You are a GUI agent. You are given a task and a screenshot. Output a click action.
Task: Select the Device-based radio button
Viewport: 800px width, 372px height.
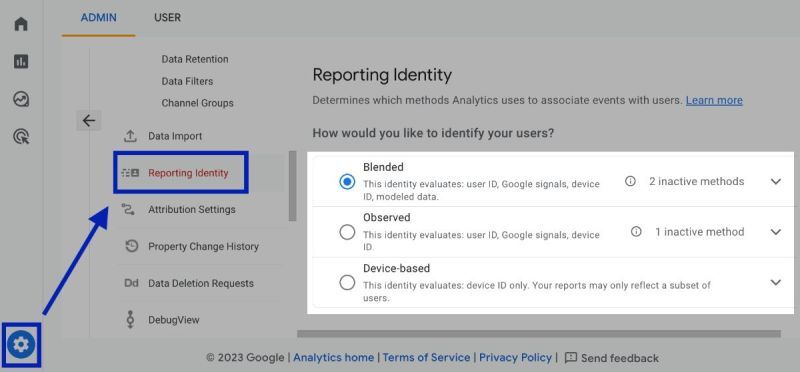coord(347,283)
